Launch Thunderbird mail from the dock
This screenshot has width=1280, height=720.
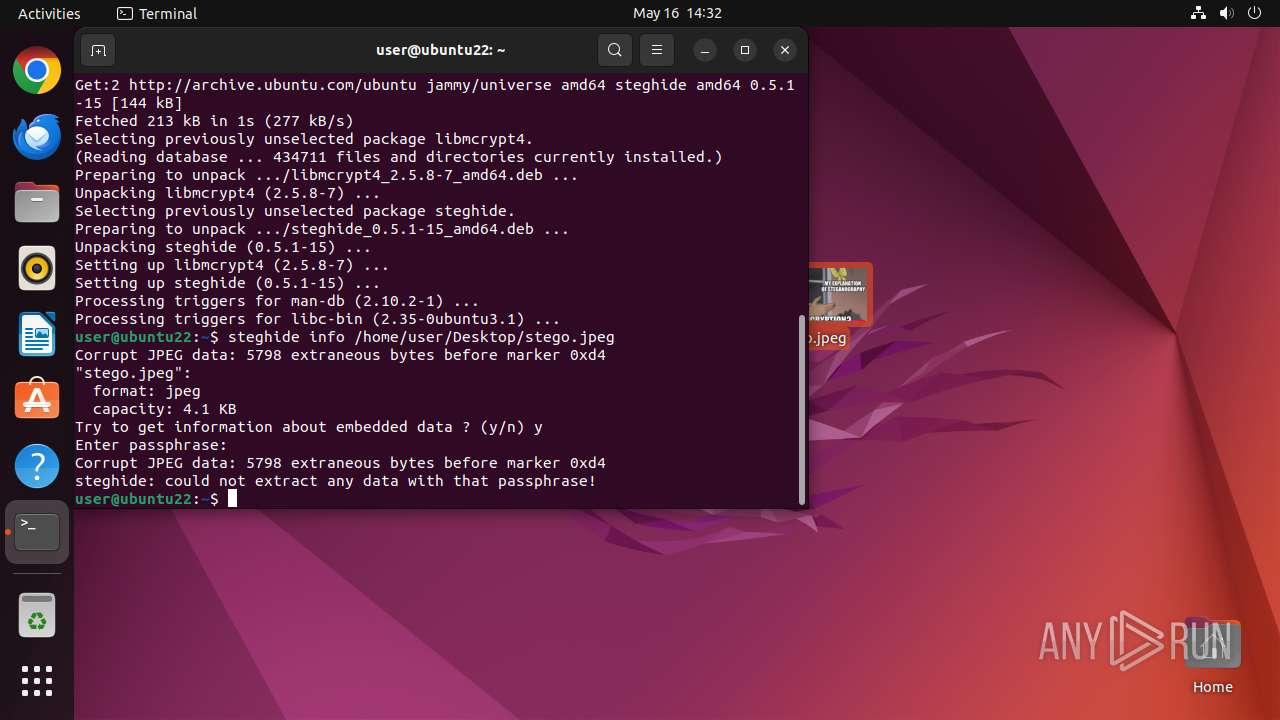pos(37,137)
